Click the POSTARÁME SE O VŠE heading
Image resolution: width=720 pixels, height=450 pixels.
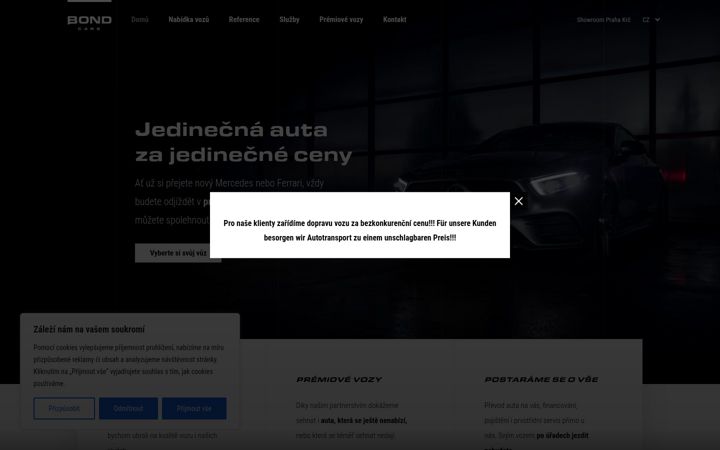point(541,379)
